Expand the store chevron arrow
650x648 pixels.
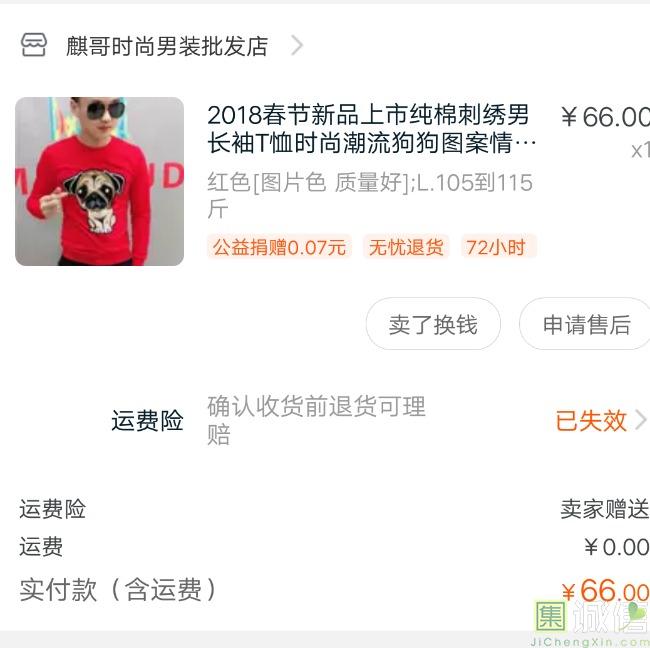[297, 45]
